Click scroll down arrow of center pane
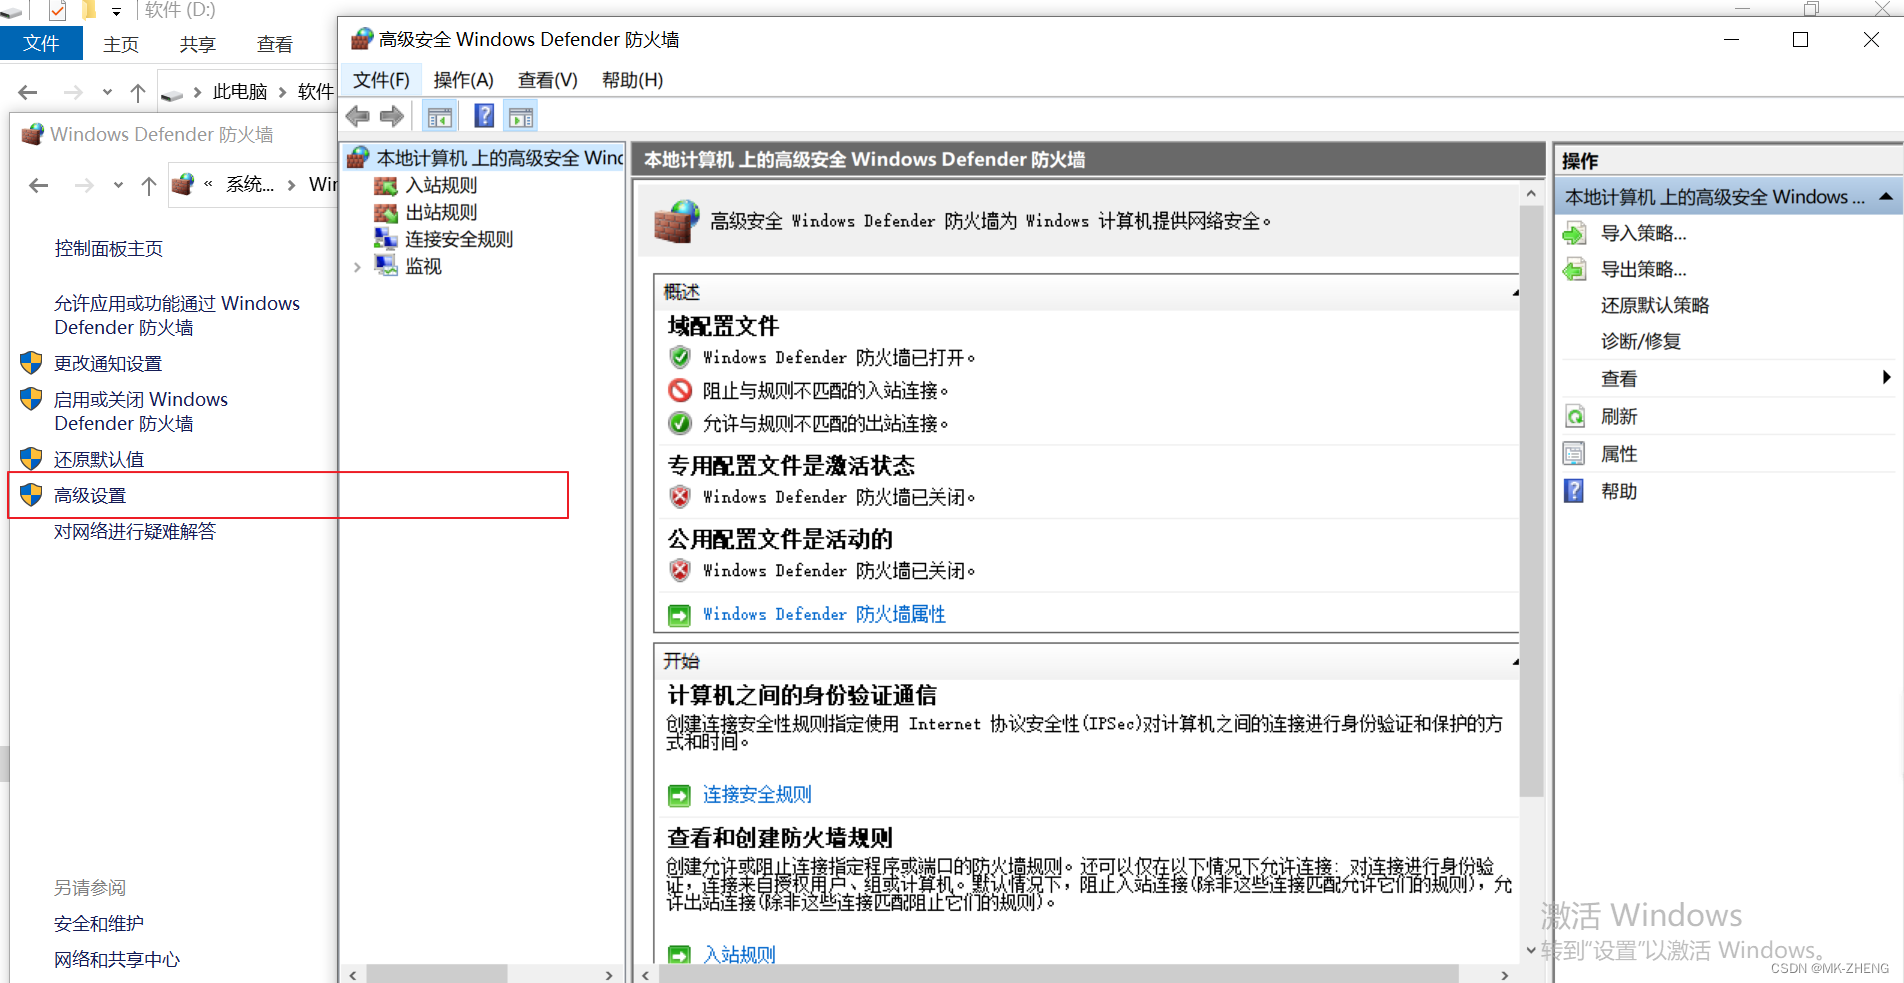This screenshot has height=983, width=1904. [1531, 951]
